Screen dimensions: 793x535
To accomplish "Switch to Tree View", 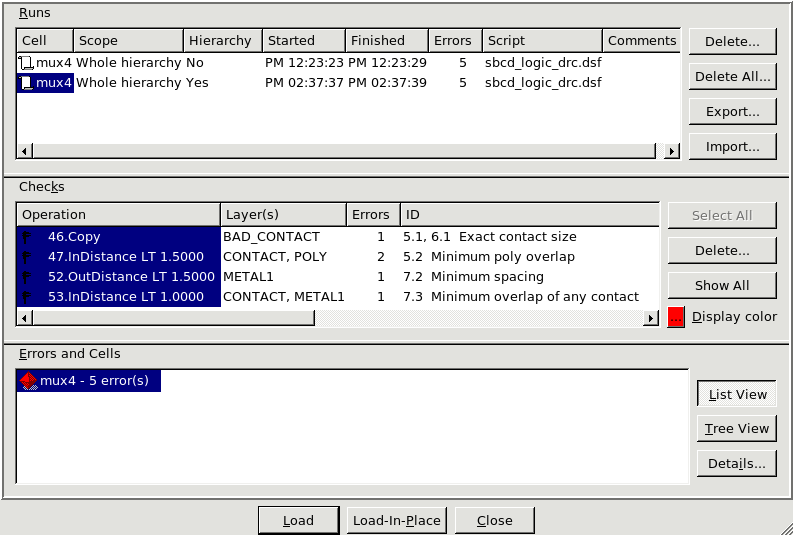I will pos(737,428).
